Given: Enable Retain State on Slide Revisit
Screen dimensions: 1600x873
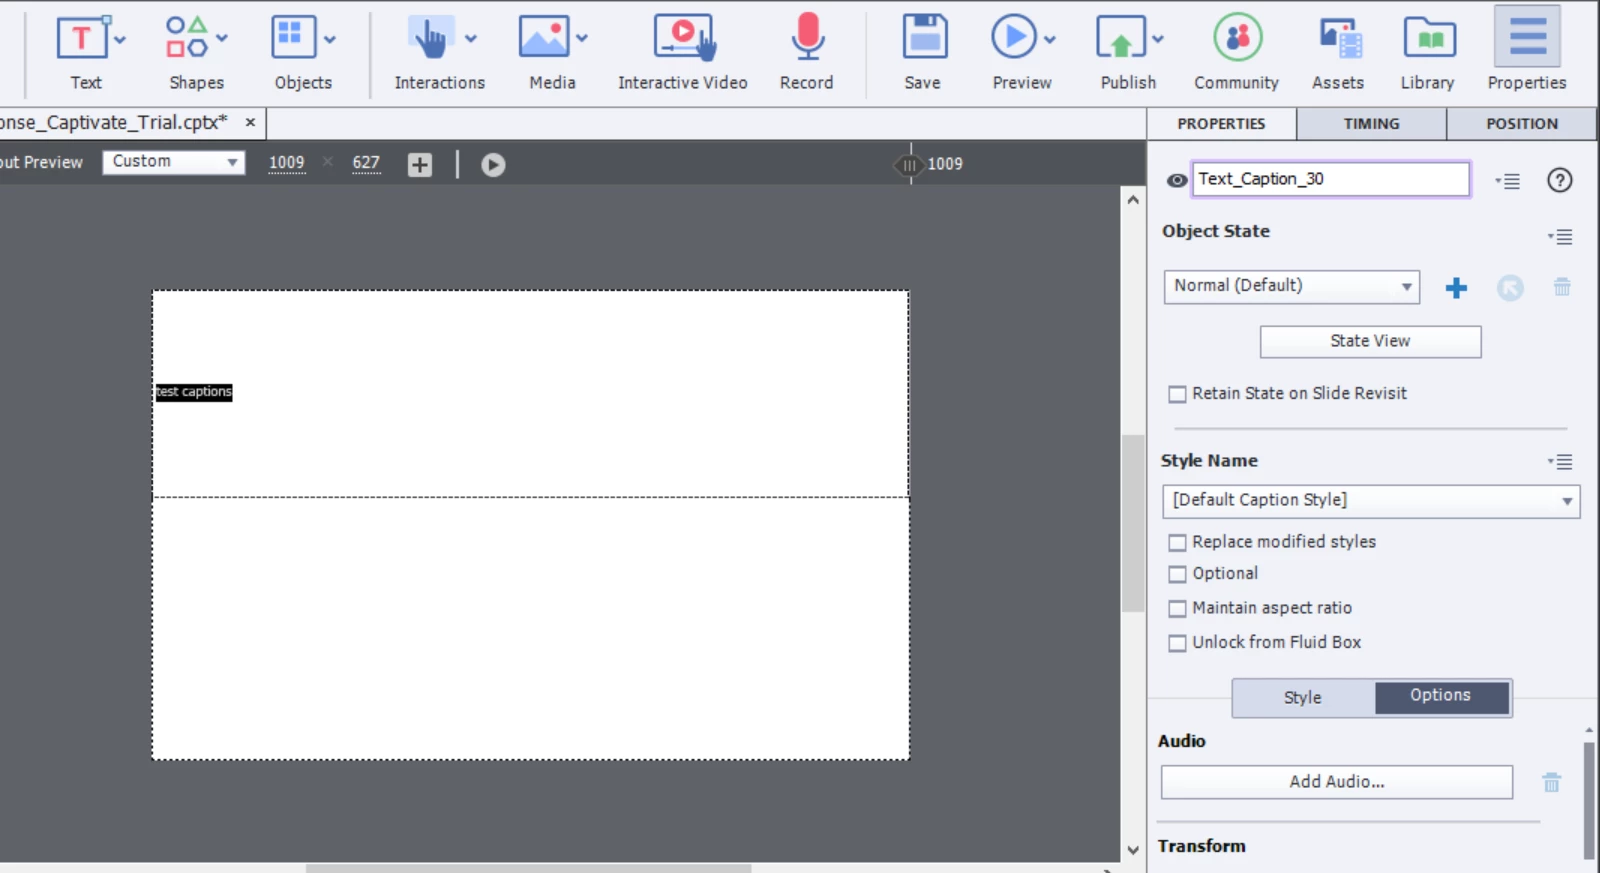Looking at the screenshot, I should (1177, 394).
